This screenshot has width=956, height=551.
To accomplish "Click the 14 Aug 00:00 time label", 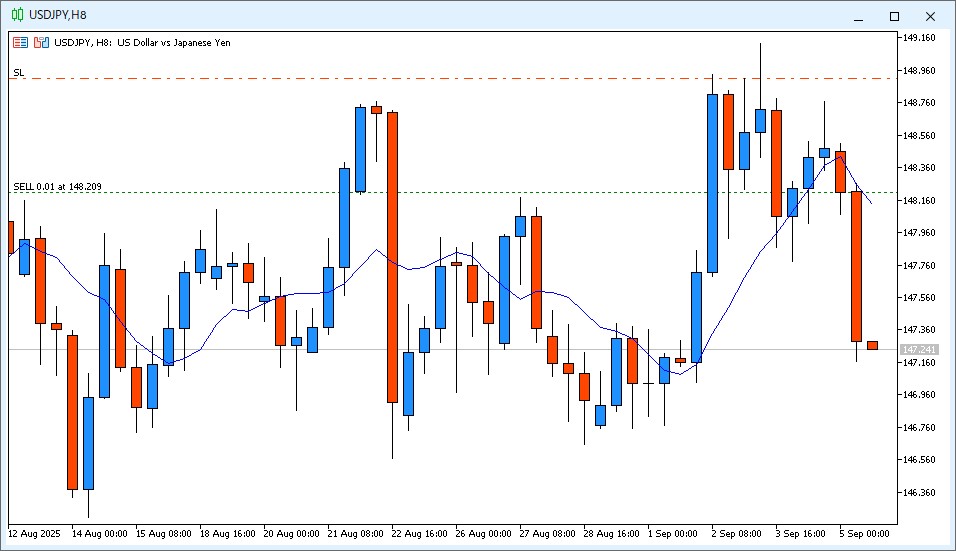I will pos(99,534).
